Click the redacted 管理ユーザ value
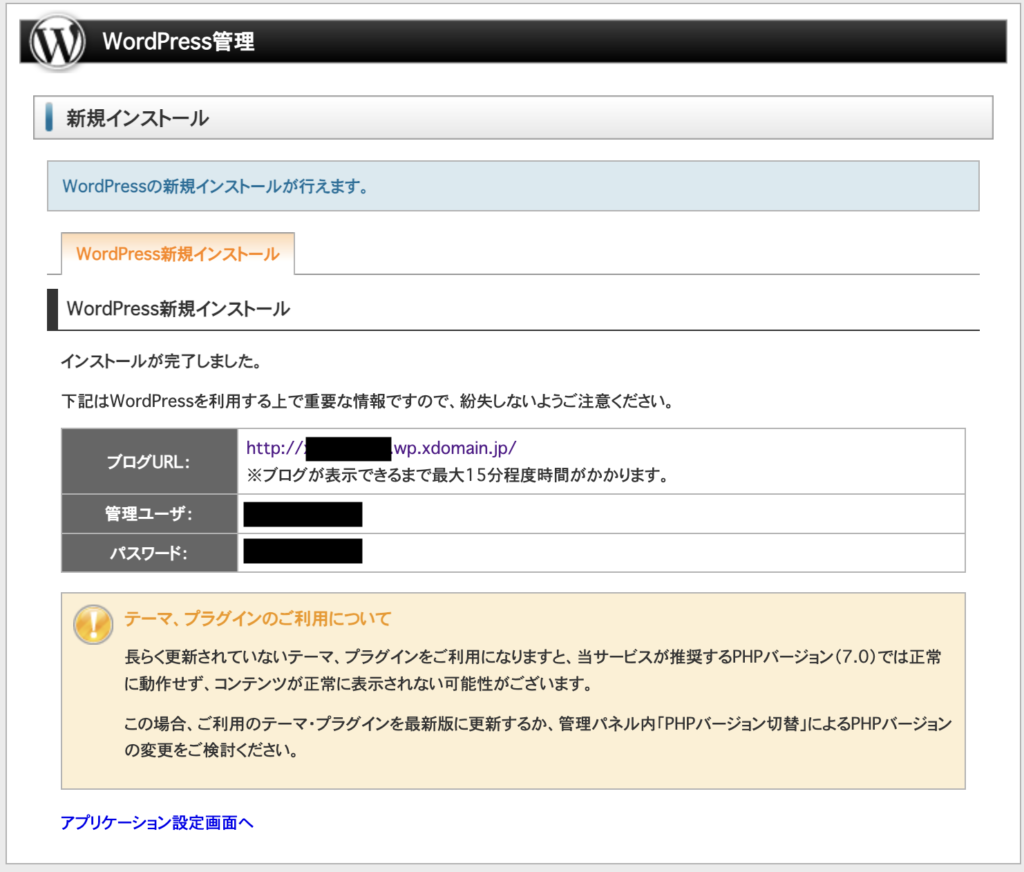 (302, 514)
